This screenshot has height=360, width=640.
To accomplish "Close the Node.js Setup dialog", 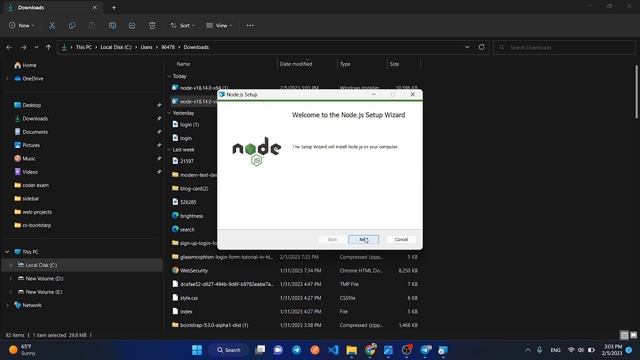I will 412,94.
